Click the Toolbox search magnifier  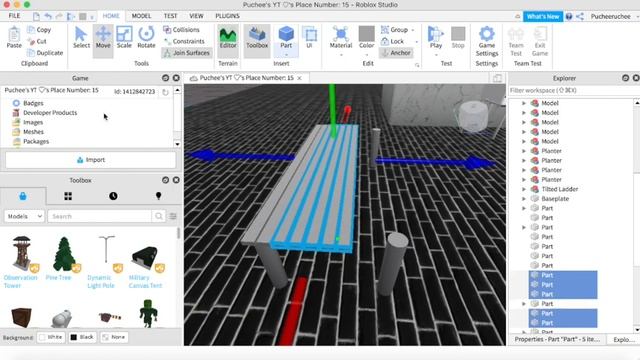[159, 216]
